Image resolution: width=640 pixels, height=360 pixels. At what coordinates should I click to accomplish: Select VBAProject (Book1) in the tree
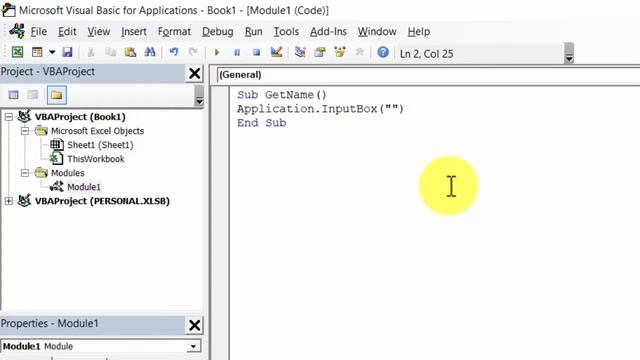coord(80,117)
